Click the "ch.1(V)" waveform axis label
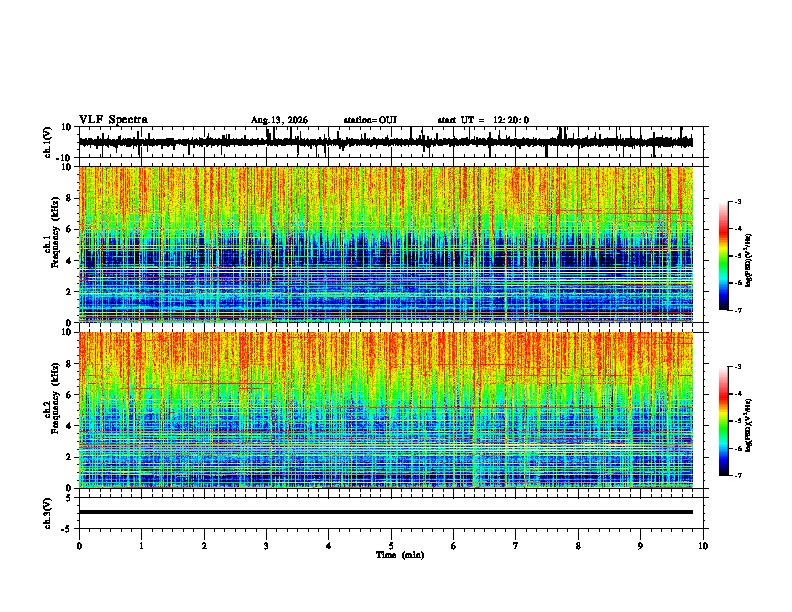 [x=48, y=142]
